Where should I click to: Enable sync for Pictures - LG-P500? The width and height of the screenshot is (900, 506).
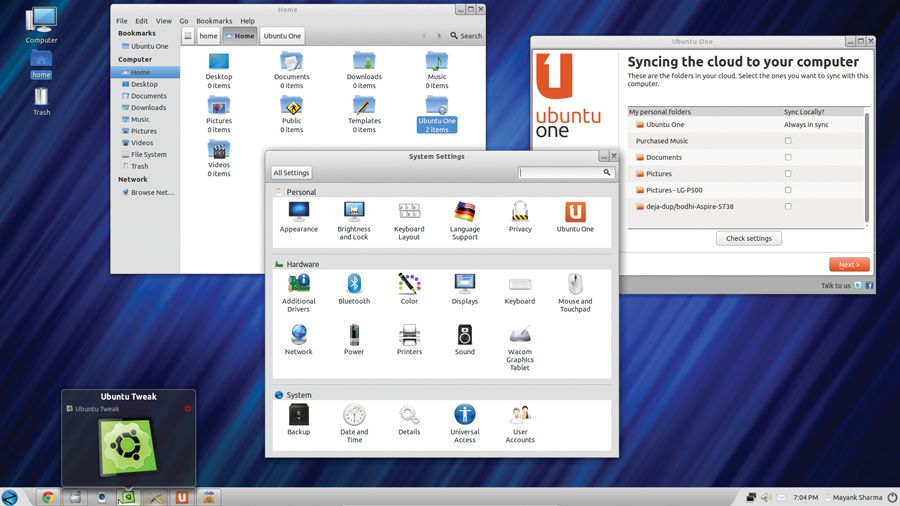click(788, 190)
